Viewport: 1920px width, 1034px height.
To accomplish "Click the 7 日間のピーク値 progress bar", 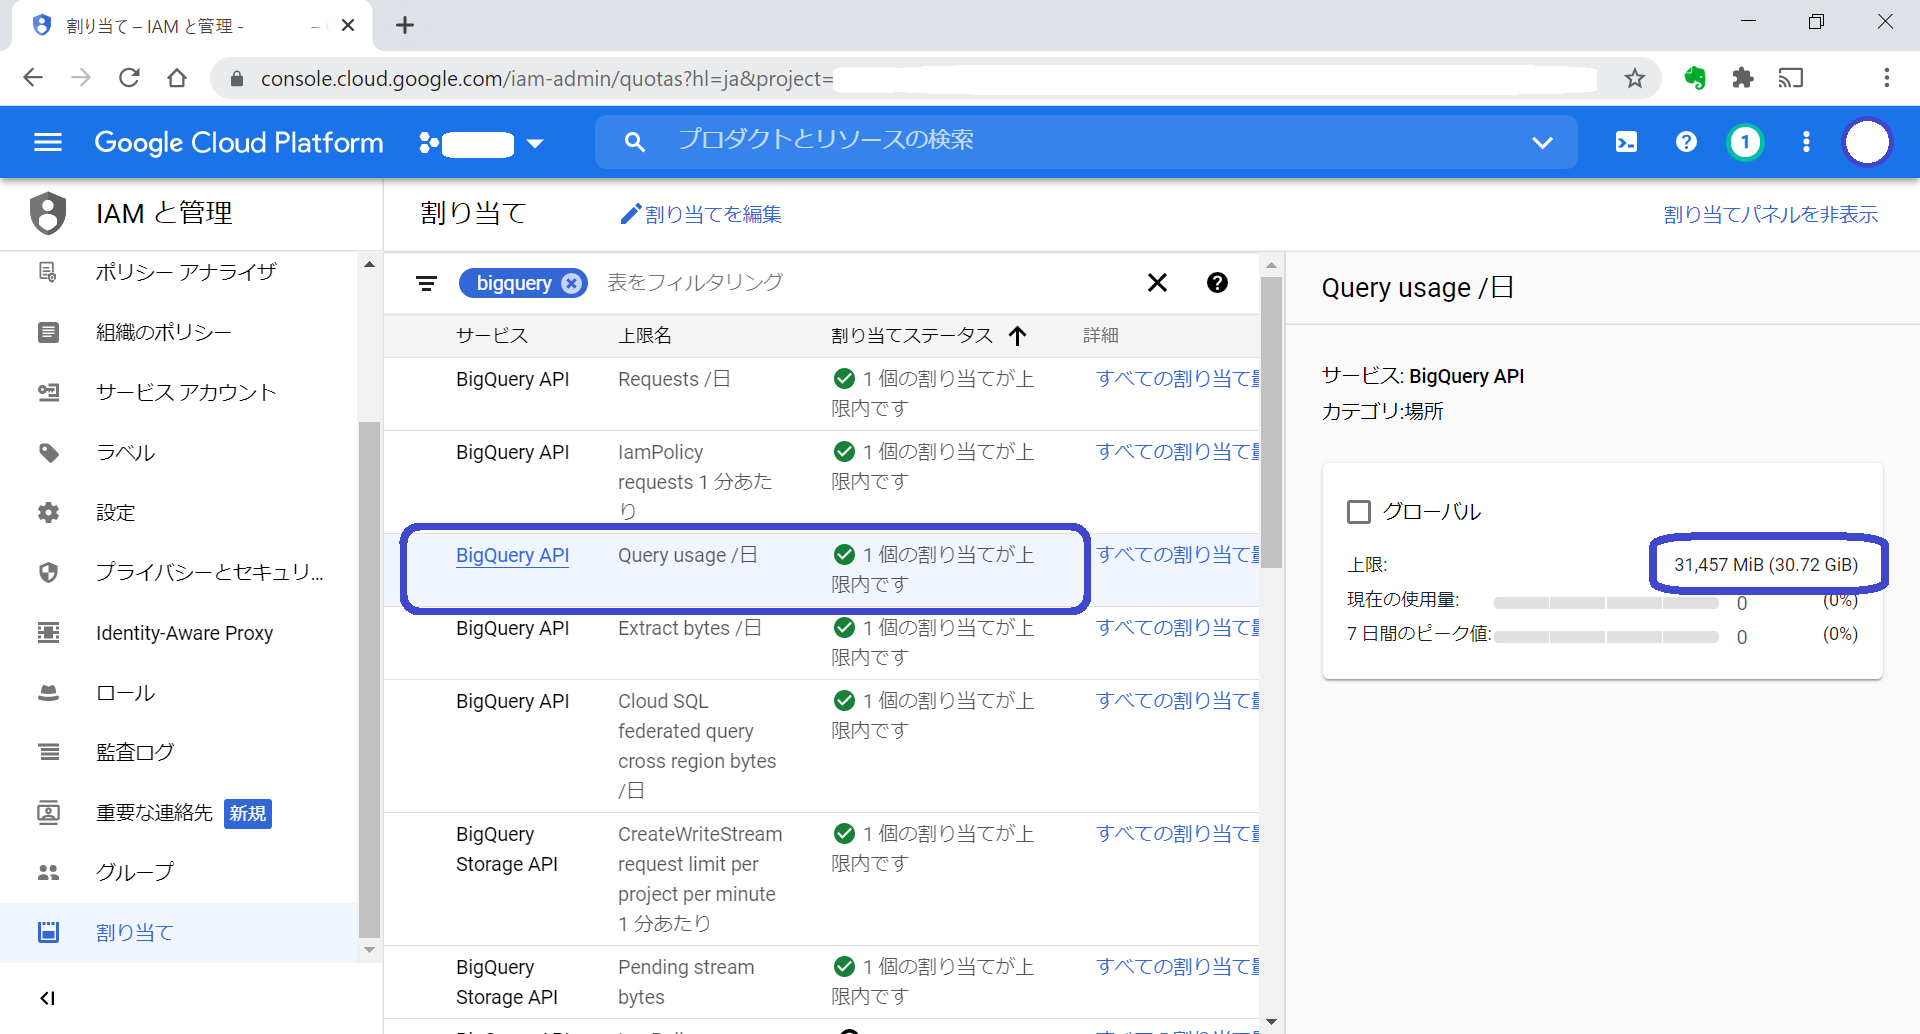I will [x=1606, y=637].
